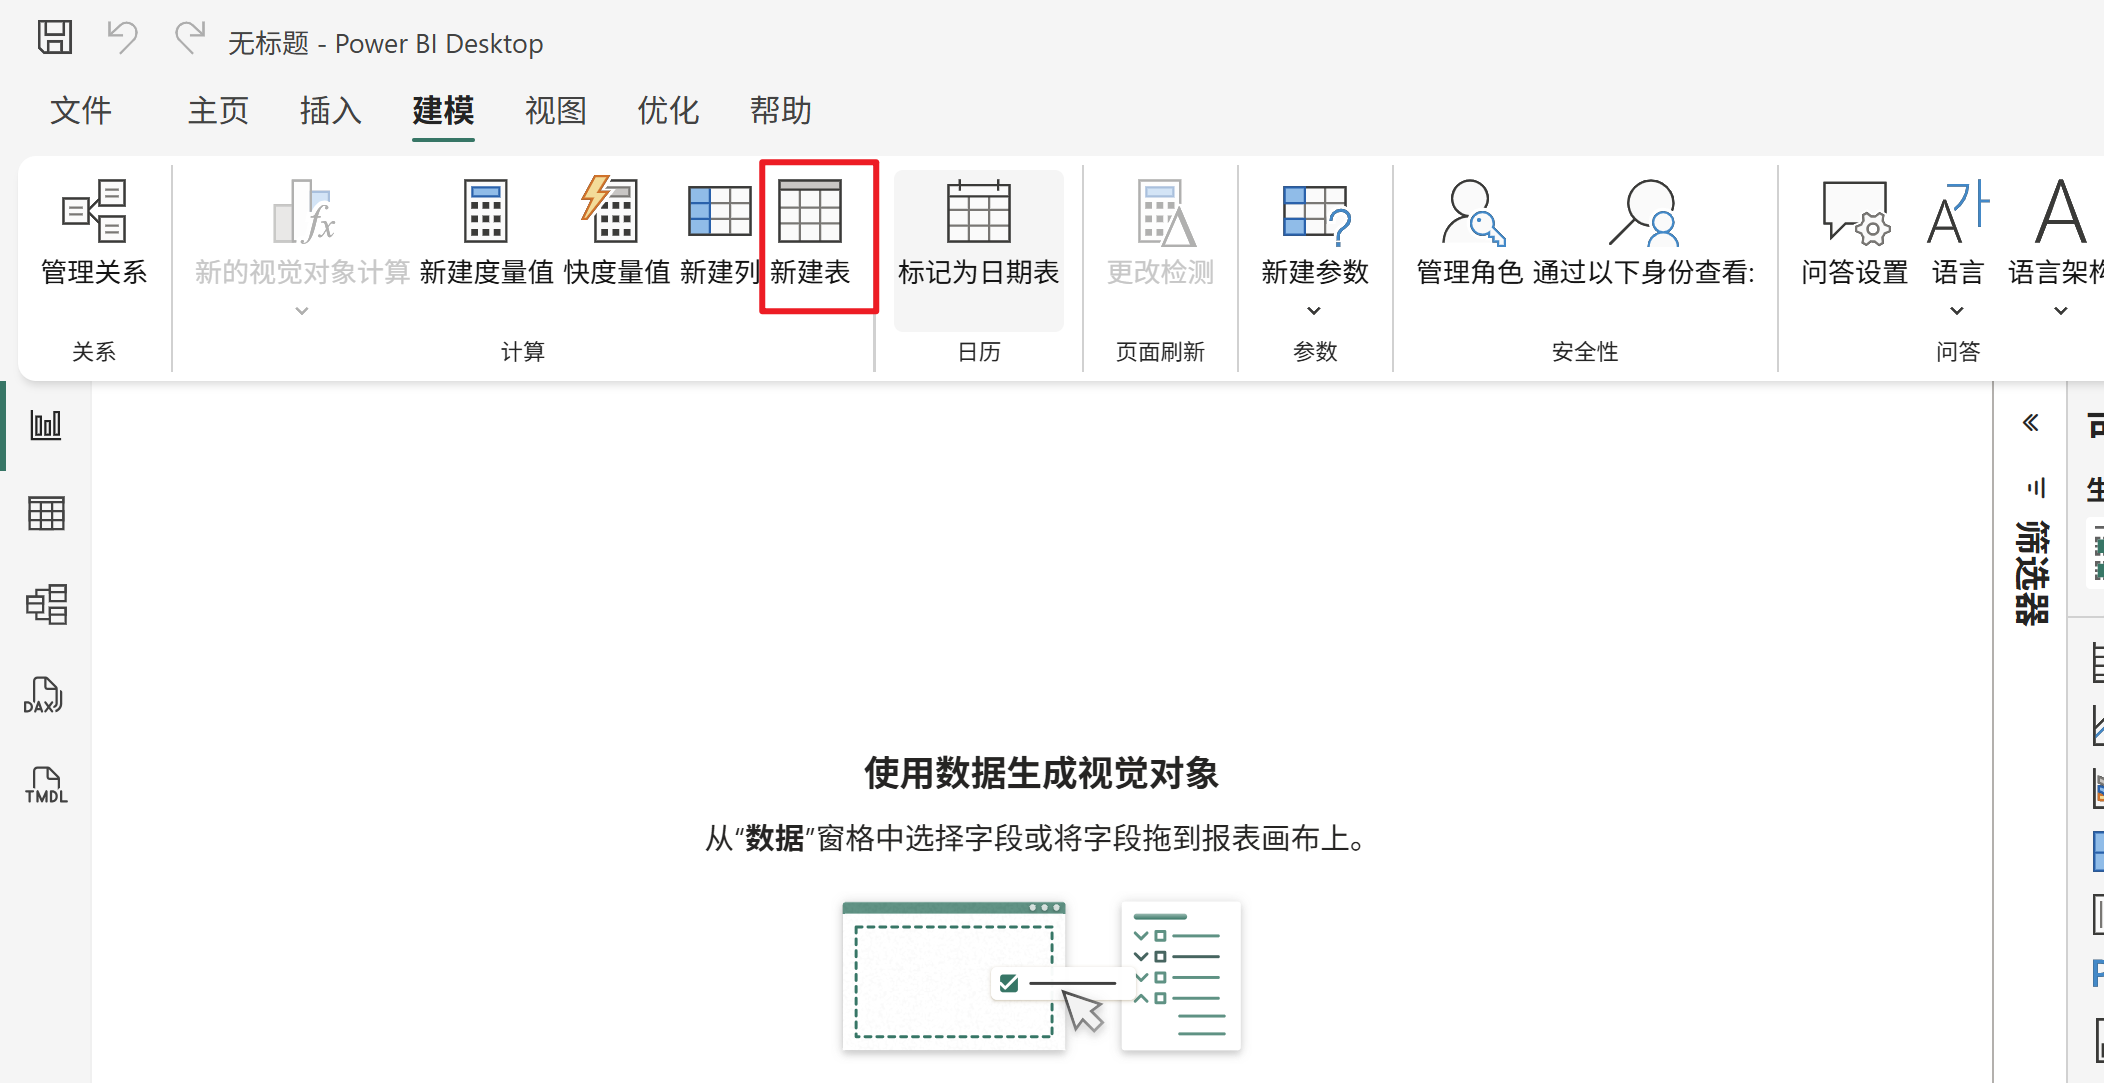Screen dimensions: 2104x1083
Task: Expand the collapsed Filters pane chevron
Action: [x=2030, y=423]
